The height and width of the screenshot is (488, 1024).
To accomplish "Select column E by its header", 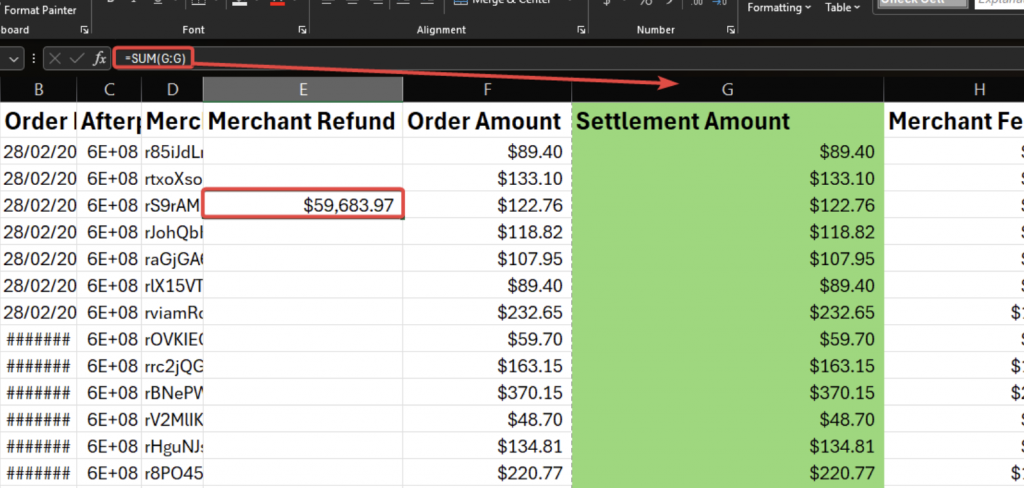I will click(303, 90).
